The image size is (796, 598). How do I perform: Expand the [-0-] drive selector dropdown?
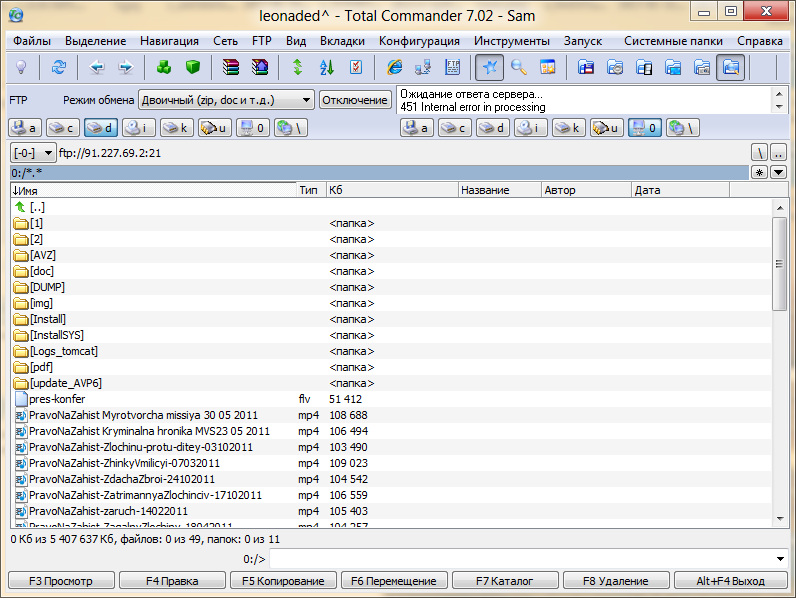tap(34, 153)
